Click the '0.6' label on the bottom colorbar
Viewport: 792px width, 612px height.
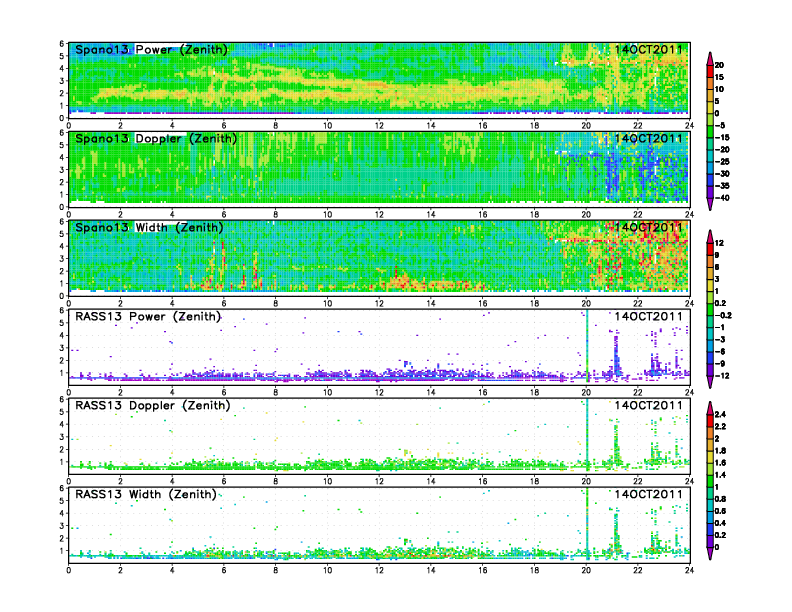click(x=721, y=511)
